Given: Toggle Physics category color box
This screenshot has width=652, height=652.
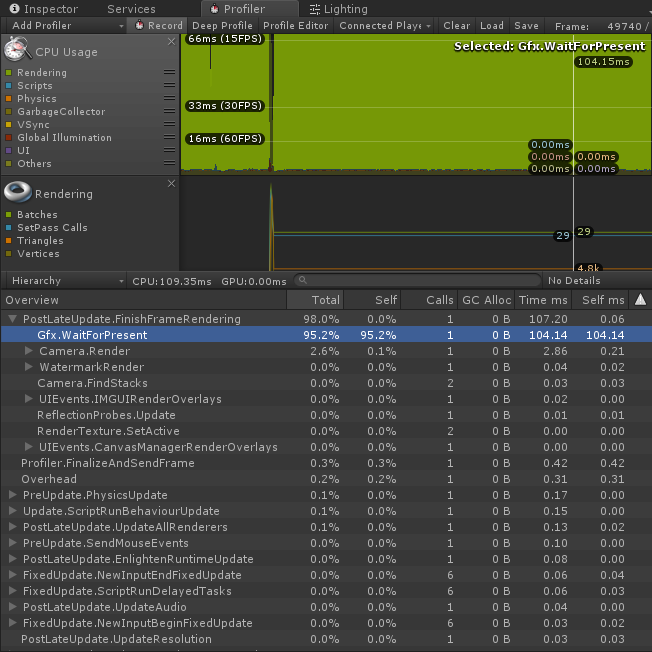Looking at the screenshot, I should coord(8,99).
